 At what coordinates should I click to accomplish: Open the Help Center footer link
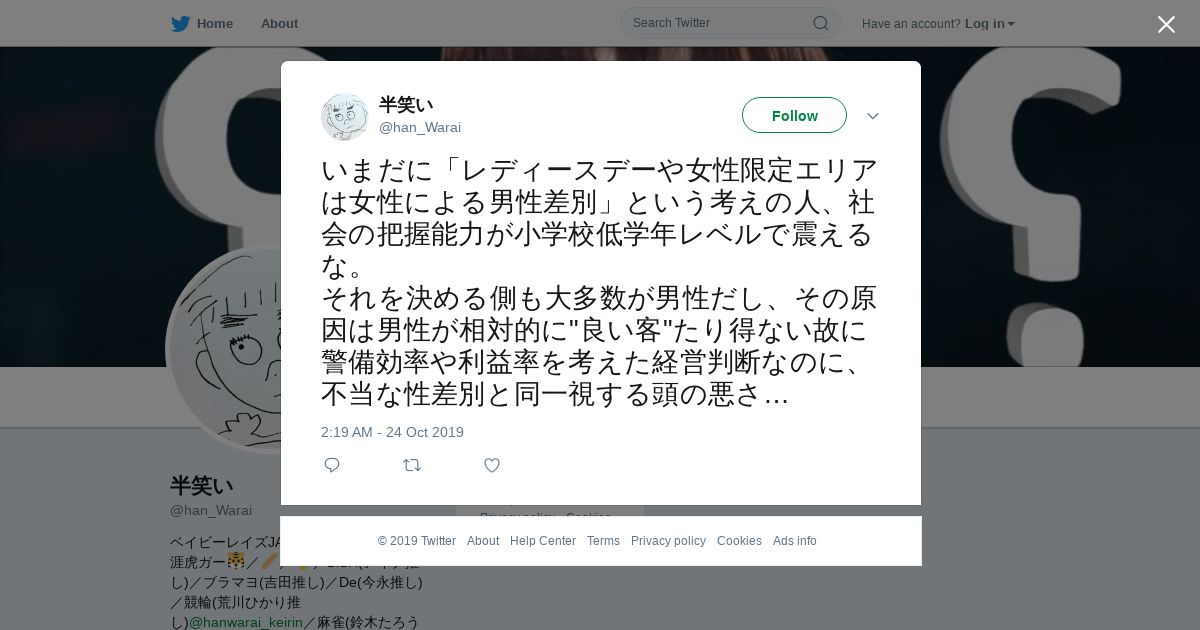coord(543,541)
